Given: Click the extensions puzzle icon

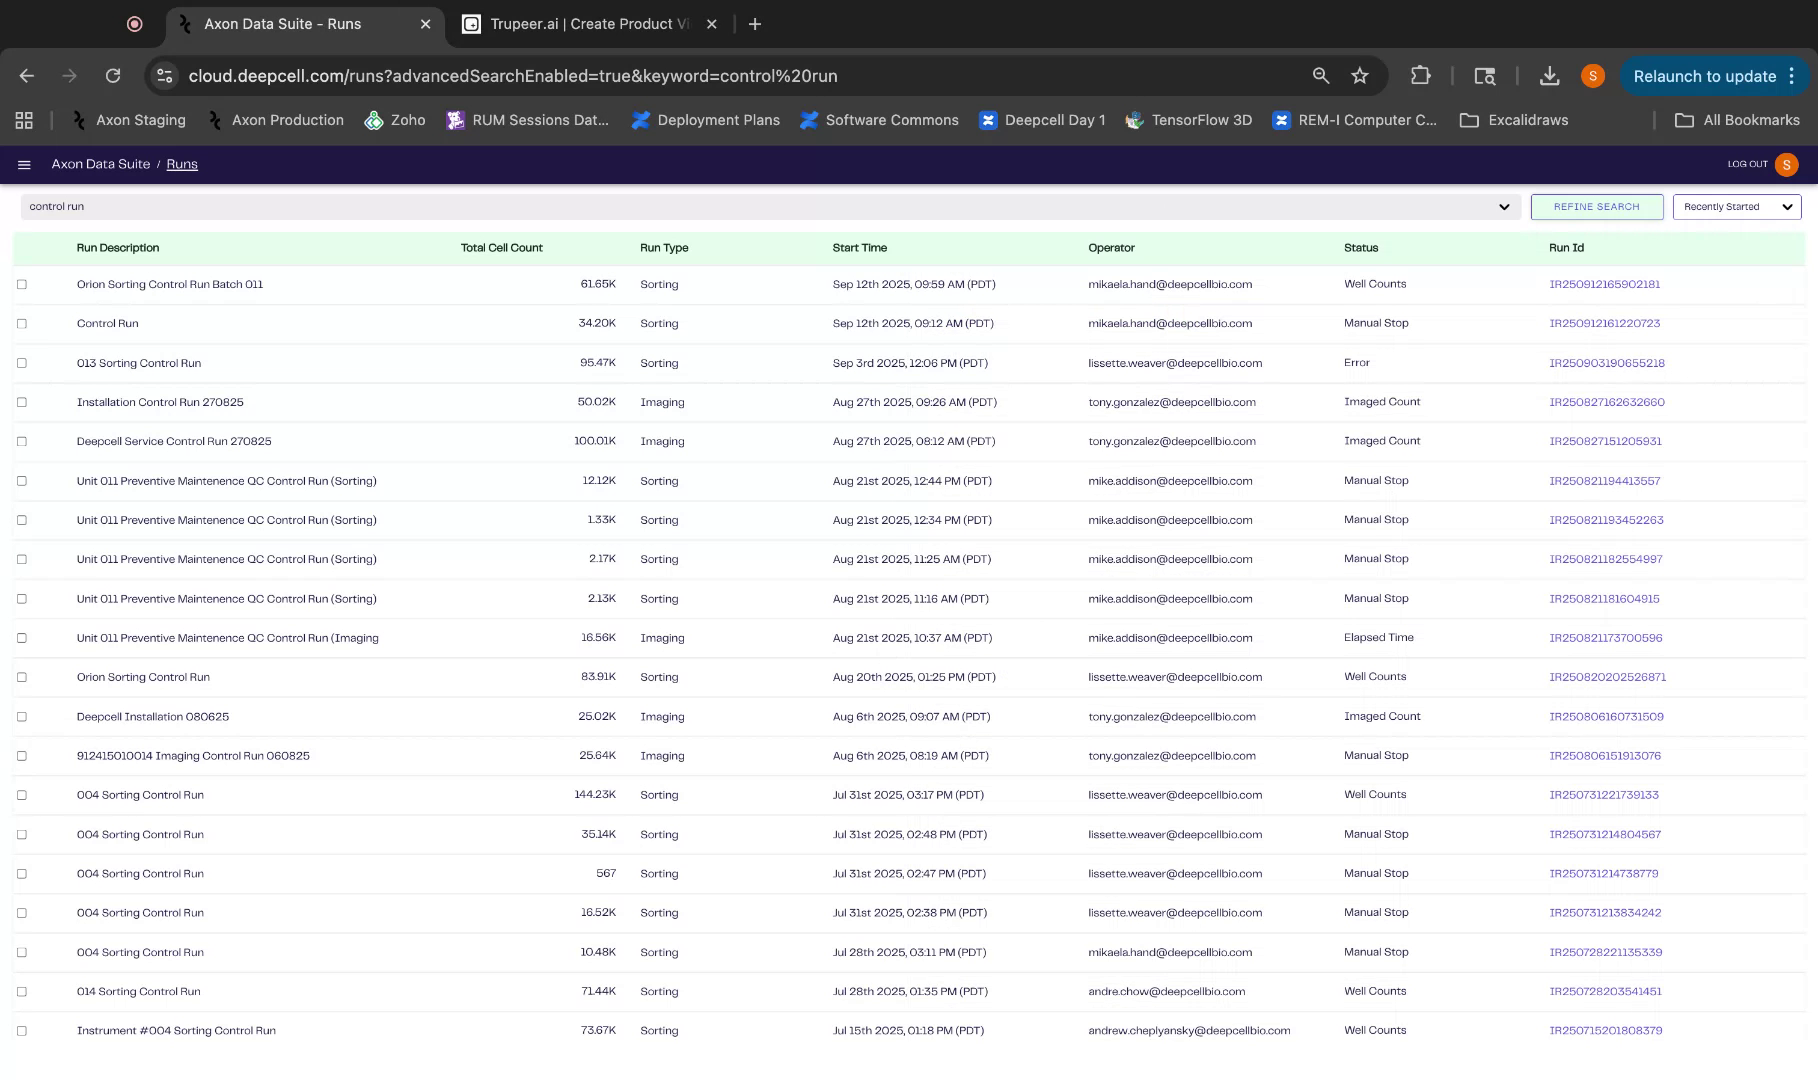Looking at the screenshot, I should point(1420,75).
